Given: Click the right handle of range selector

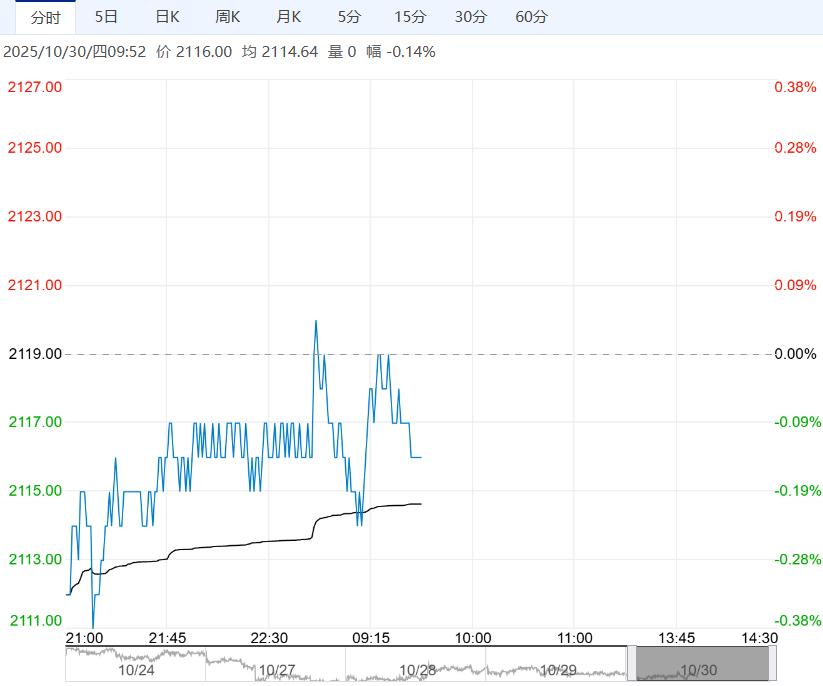Looking at the screenshot, I should (773, 664).
